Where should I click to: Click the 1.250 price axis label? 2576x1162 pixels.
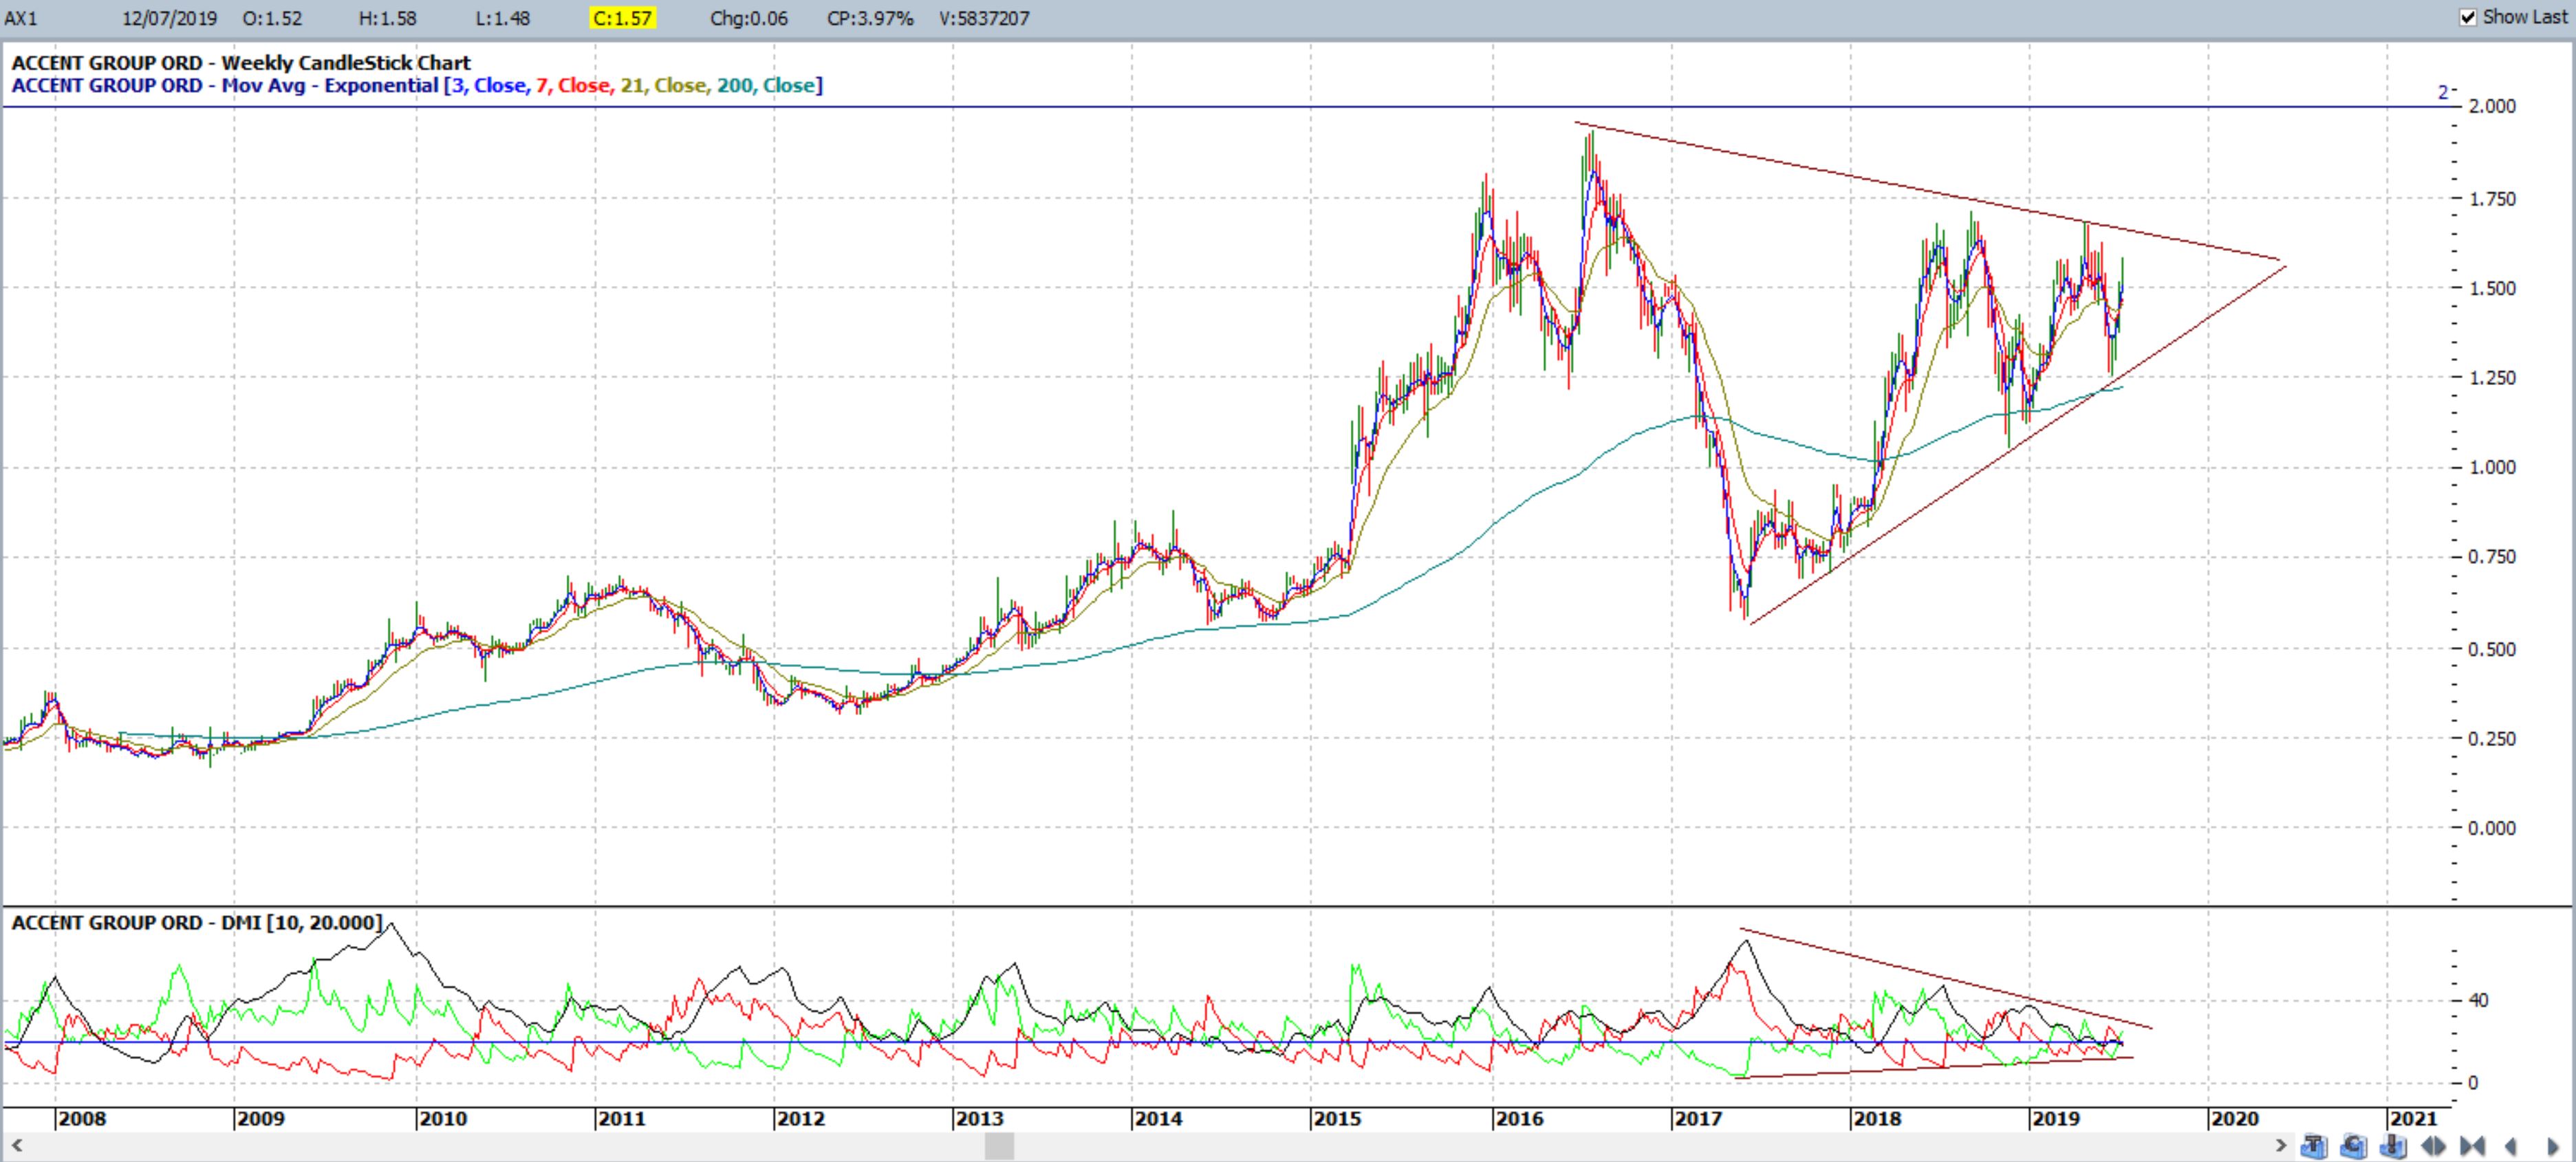pos(2492,378)
